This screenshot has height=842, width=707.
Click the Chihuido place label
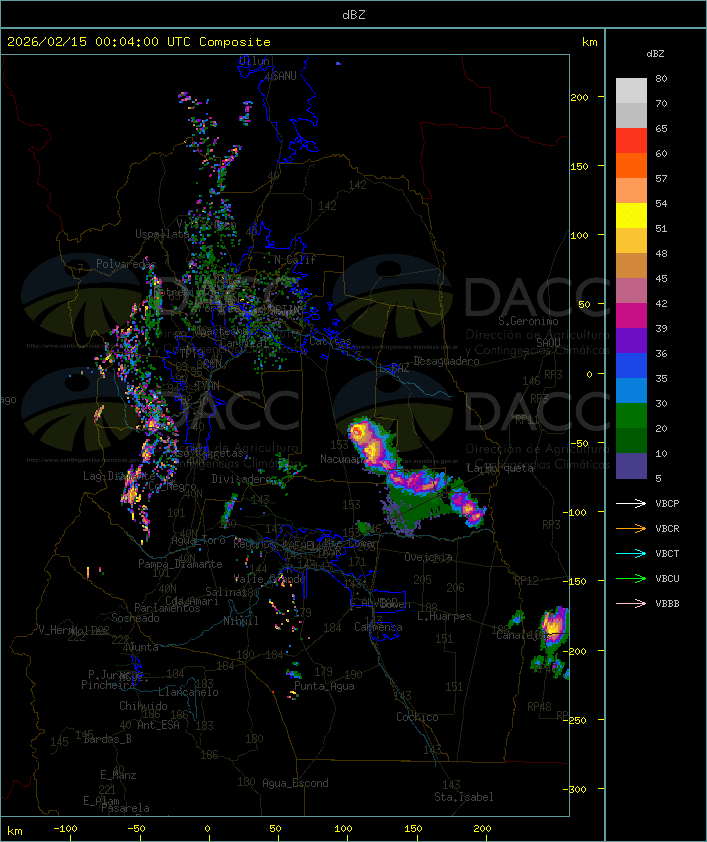[143, 706]
